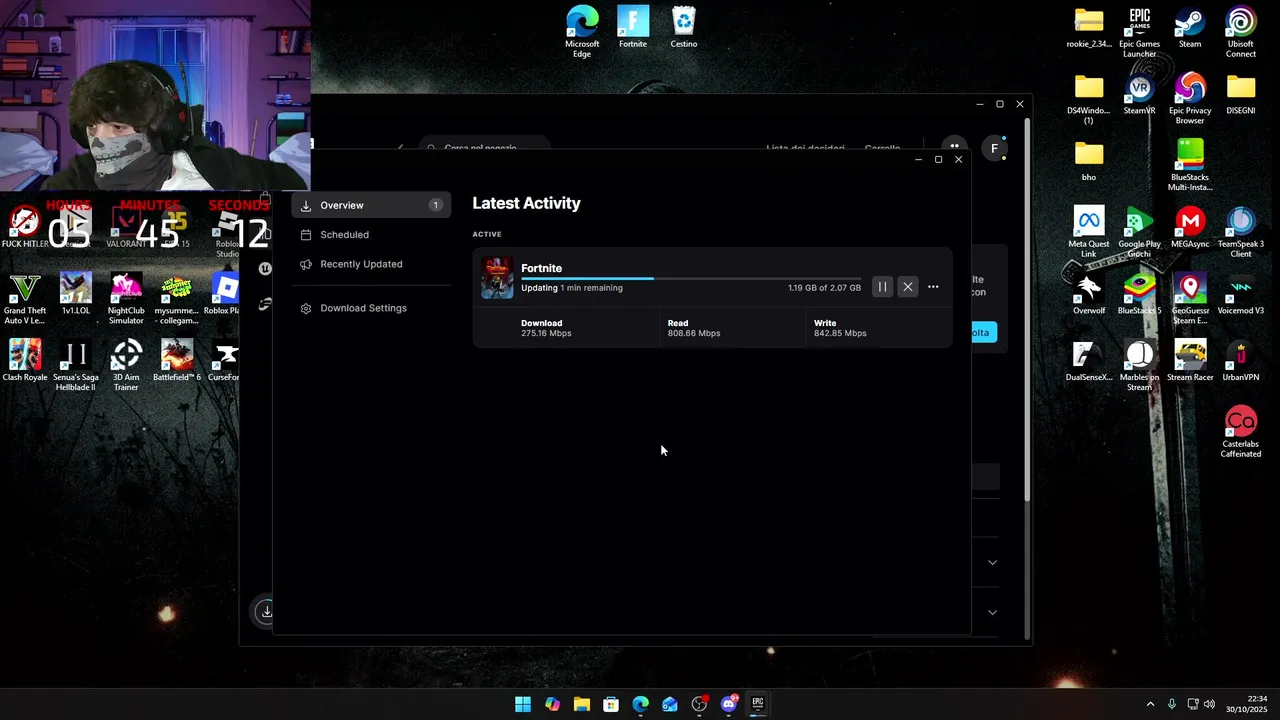Open the UrbanVPN shortcut
Image resolution: width=1280 pixels, height=720 pixels.
click(1241, 362)
